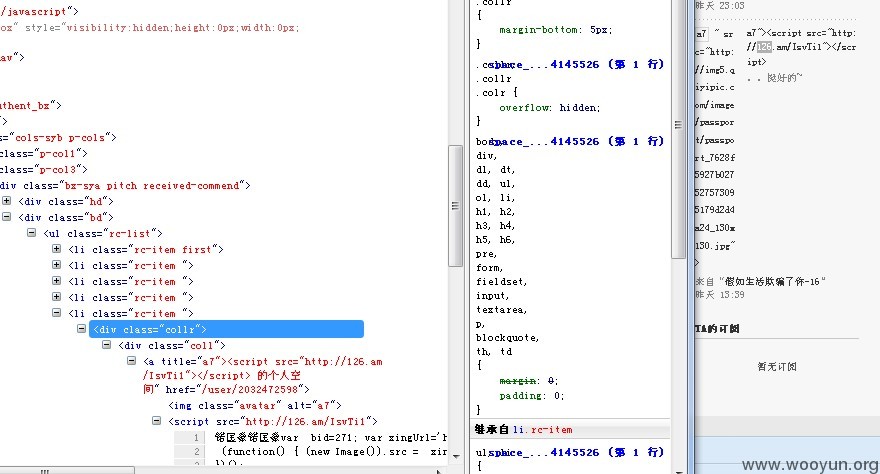This screenshot has height=474, width=880.
Task: Click the "TA的订阅" section heading
Action: click(717, 329)
